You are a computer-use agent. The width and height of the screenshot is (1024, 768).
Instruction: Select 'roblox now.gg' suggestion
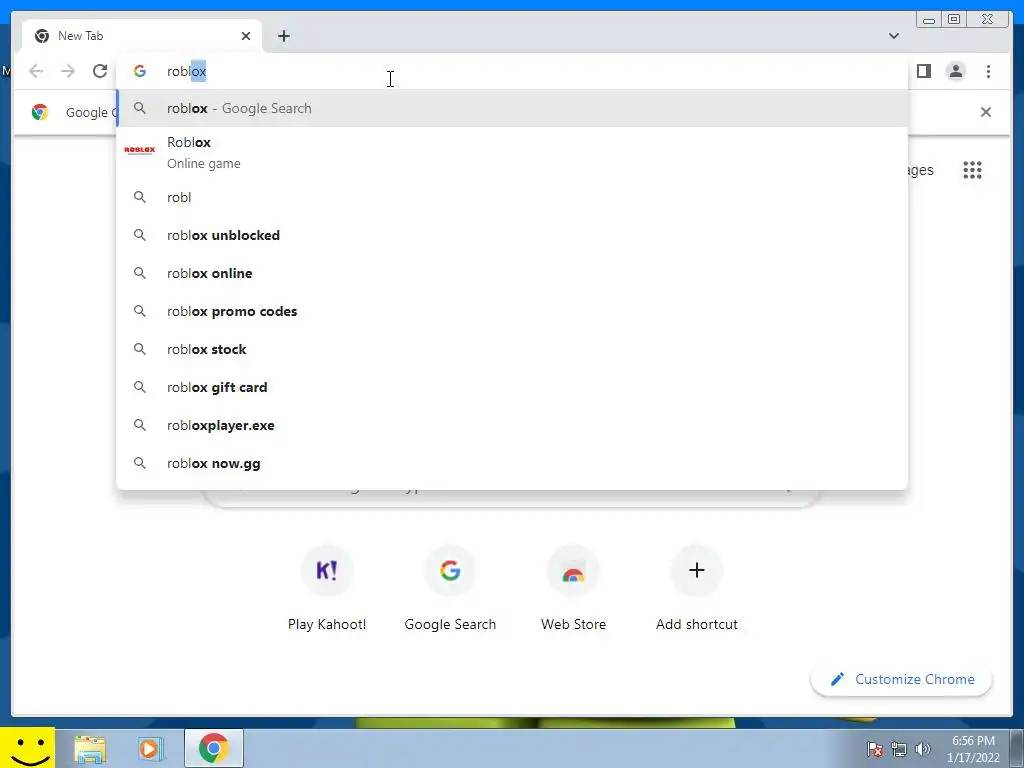pyautogui.click(x=512, y=463)
